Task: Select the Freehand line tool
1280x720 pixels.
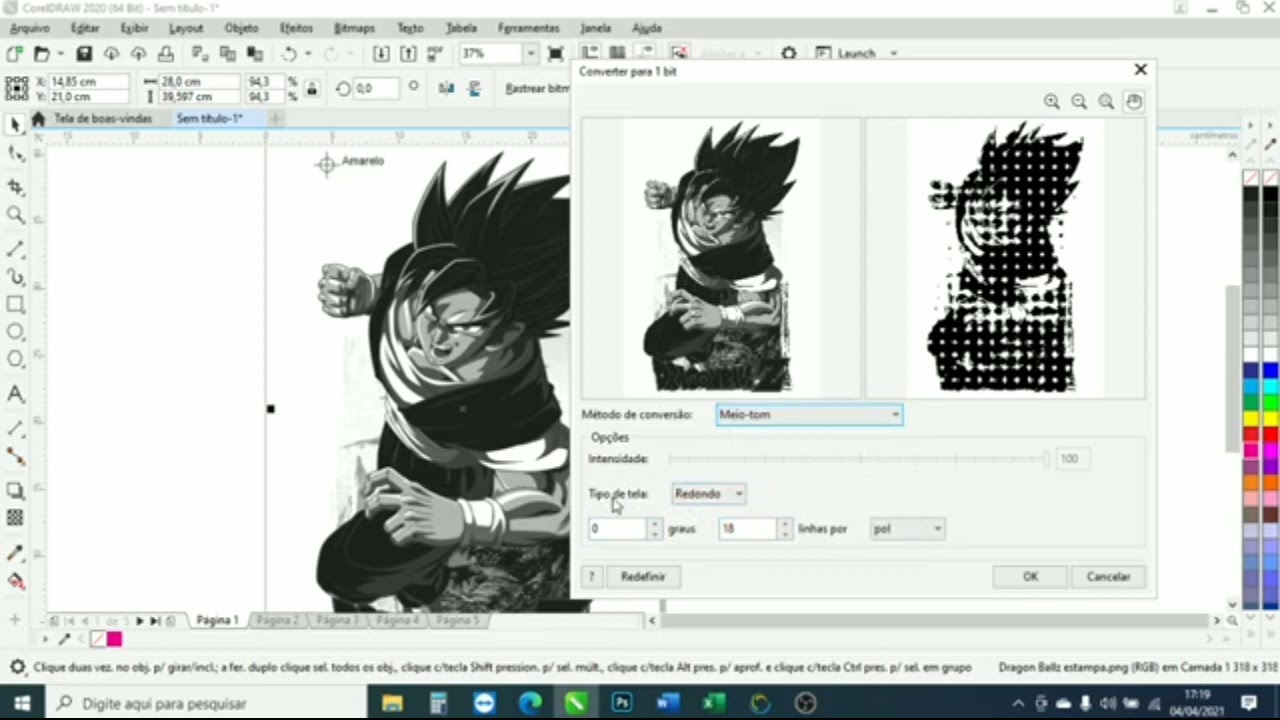Action: [15, 248]
